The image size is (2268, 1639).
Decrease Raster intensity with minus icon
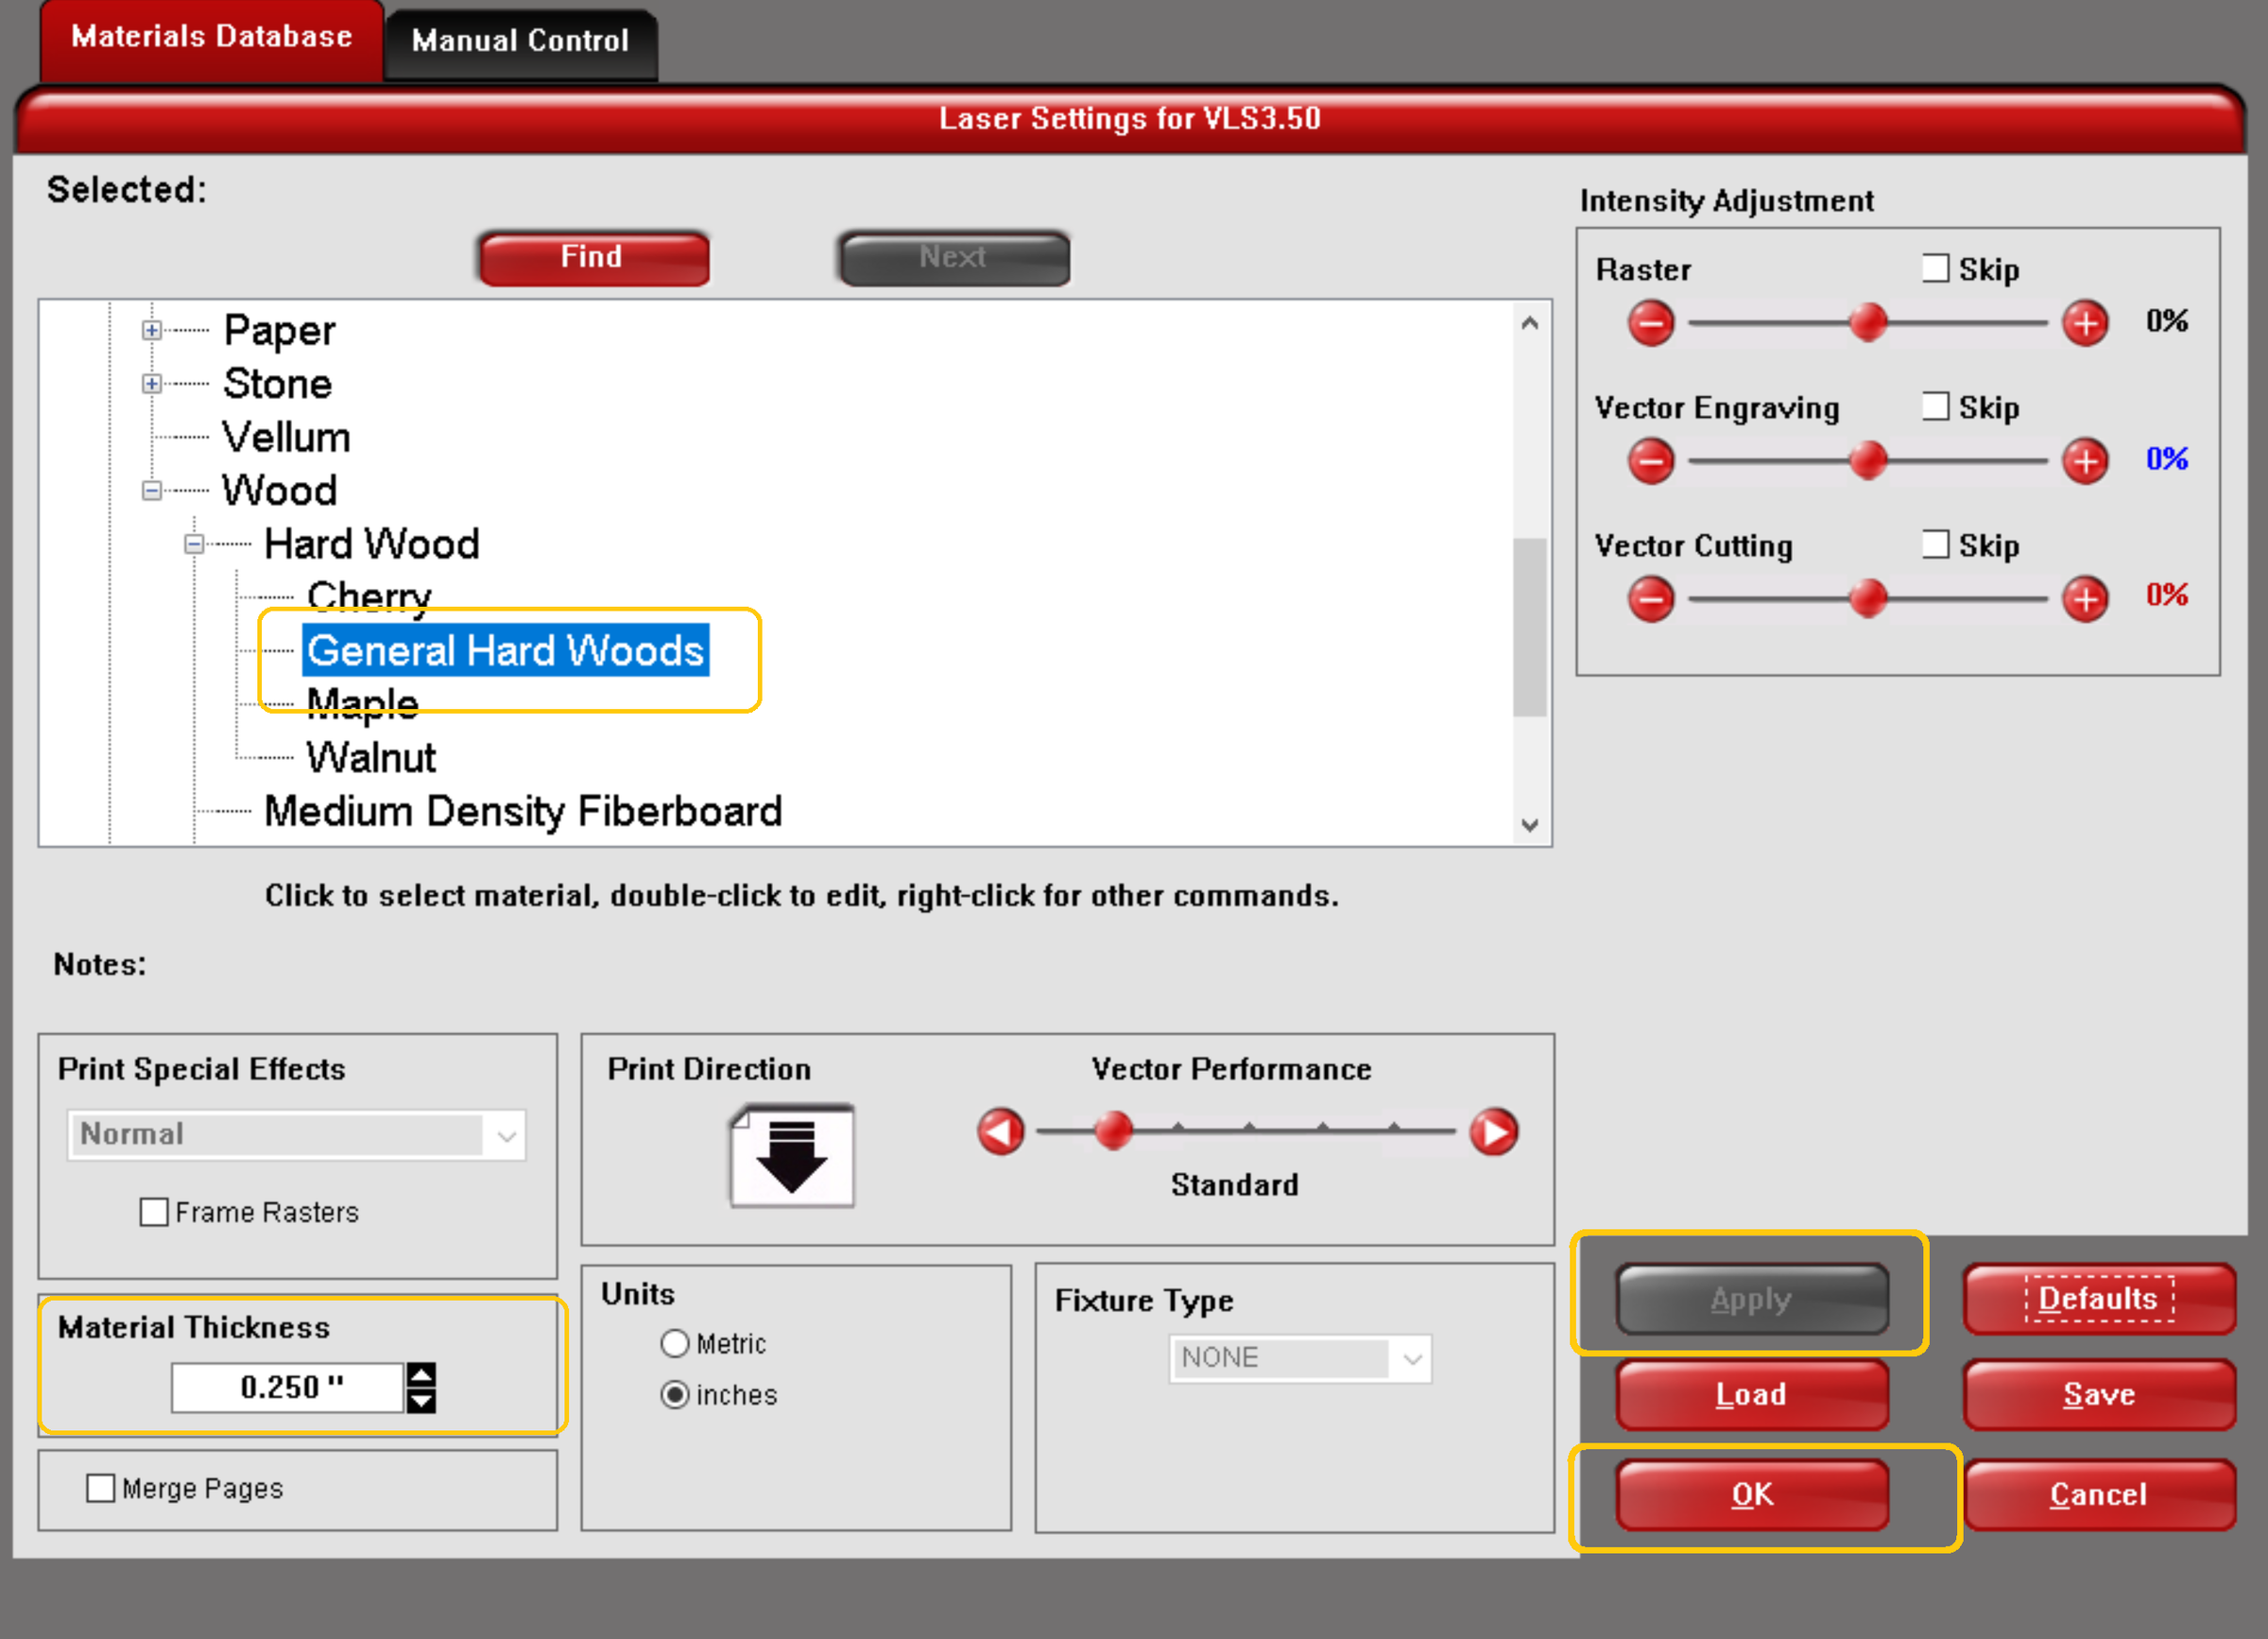1651,323
